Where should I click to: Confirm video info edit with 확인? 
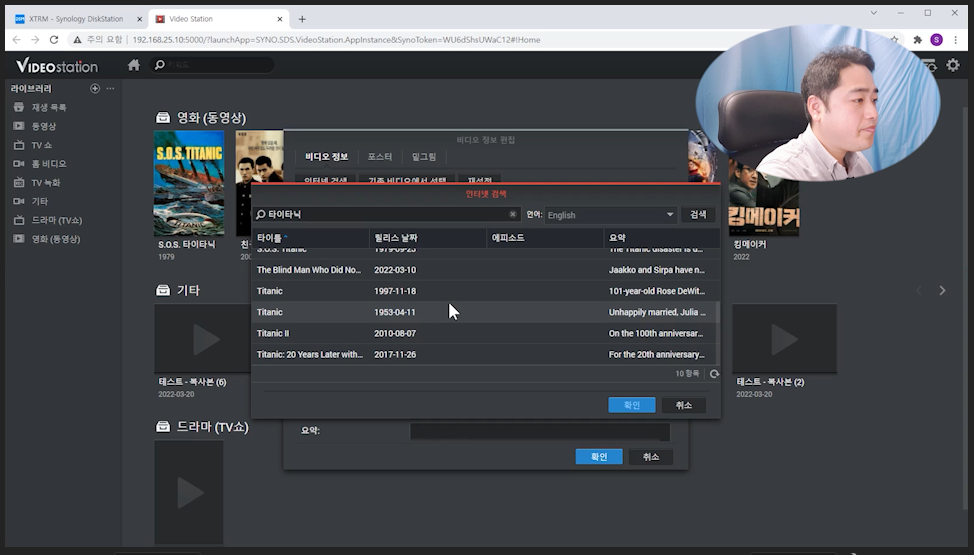tap(599, 456)
